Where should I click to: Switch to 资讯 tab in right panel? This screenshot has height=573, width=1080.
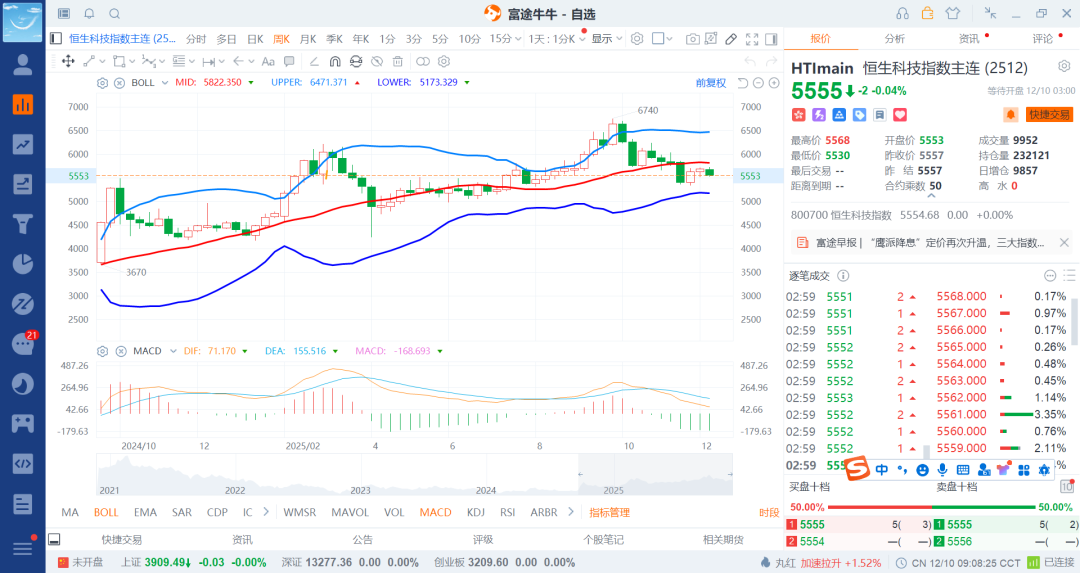click(x=968, y=39)
